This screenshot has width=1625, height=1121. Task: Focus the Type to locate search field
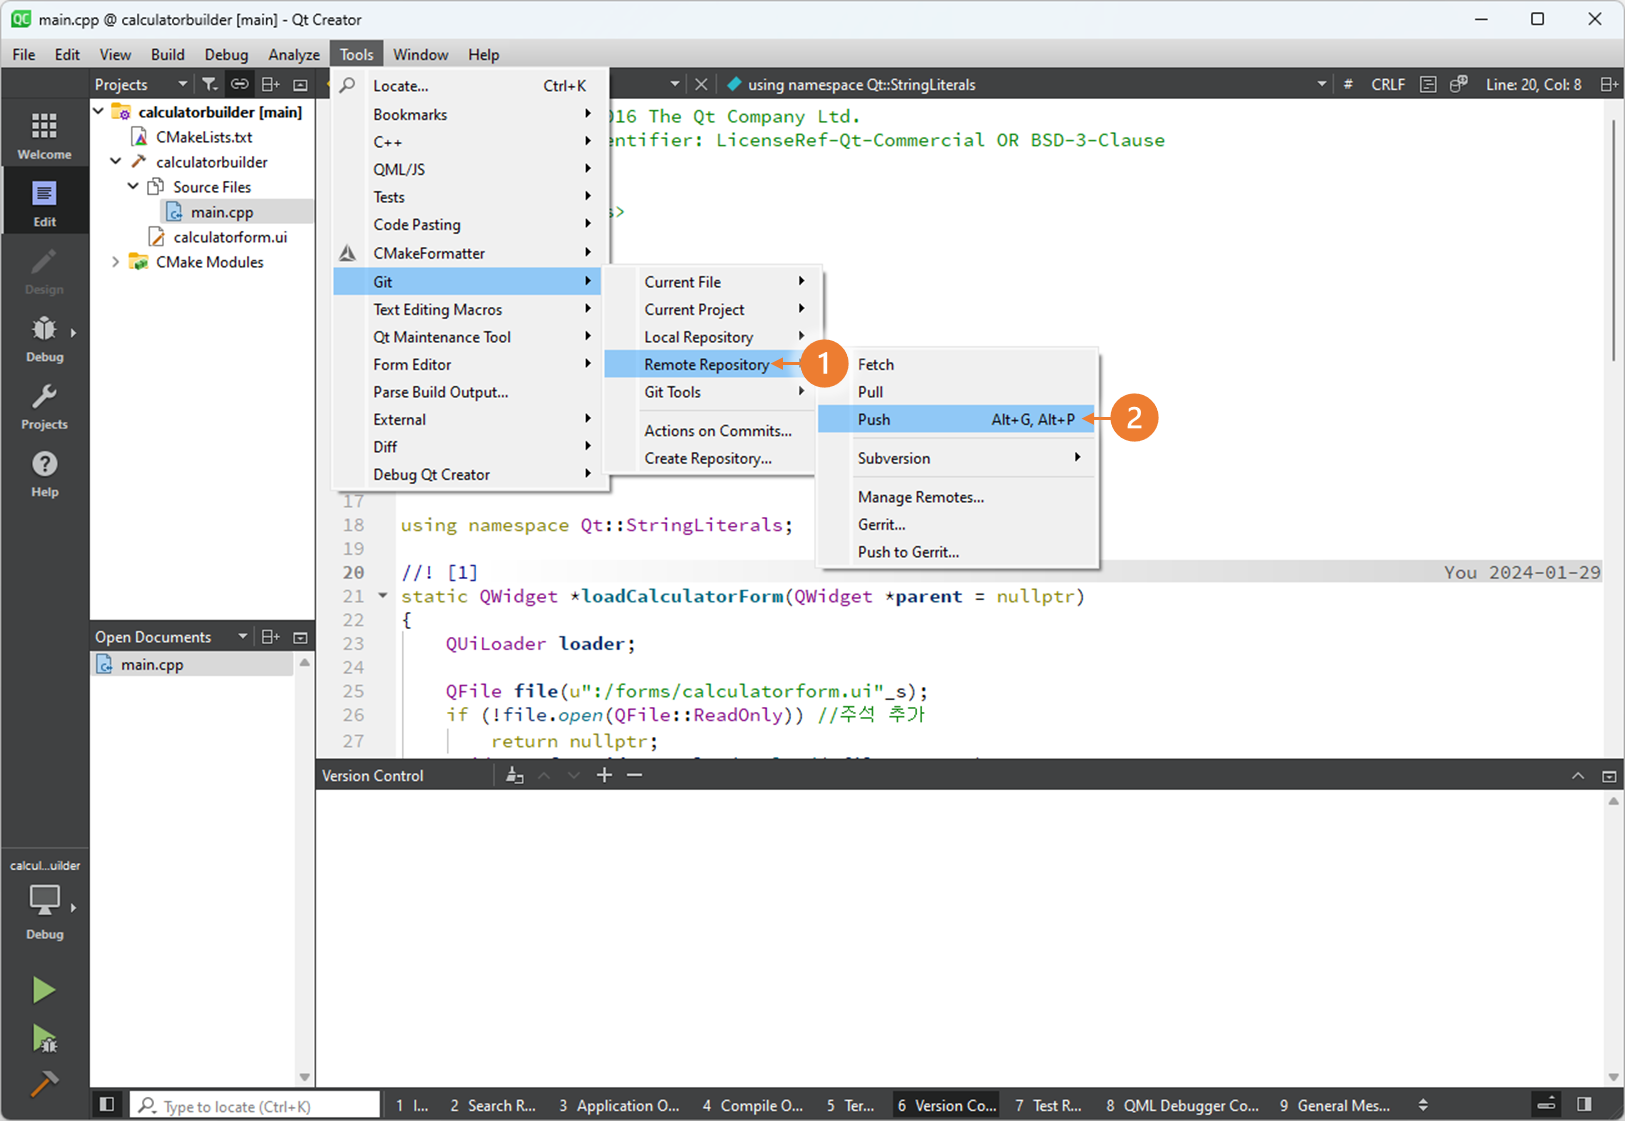[255, 1105]
